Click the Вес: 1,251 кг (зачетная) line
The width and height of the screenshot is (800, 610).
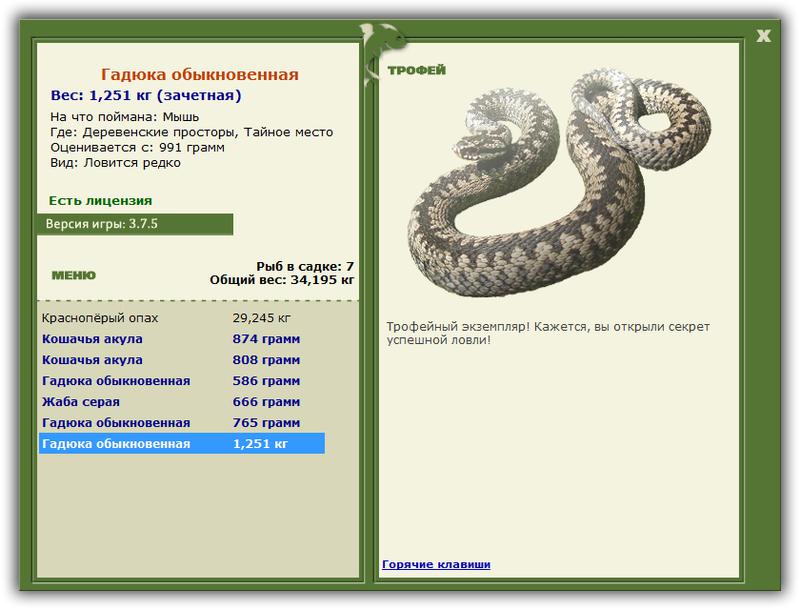(x=146, y=95)
